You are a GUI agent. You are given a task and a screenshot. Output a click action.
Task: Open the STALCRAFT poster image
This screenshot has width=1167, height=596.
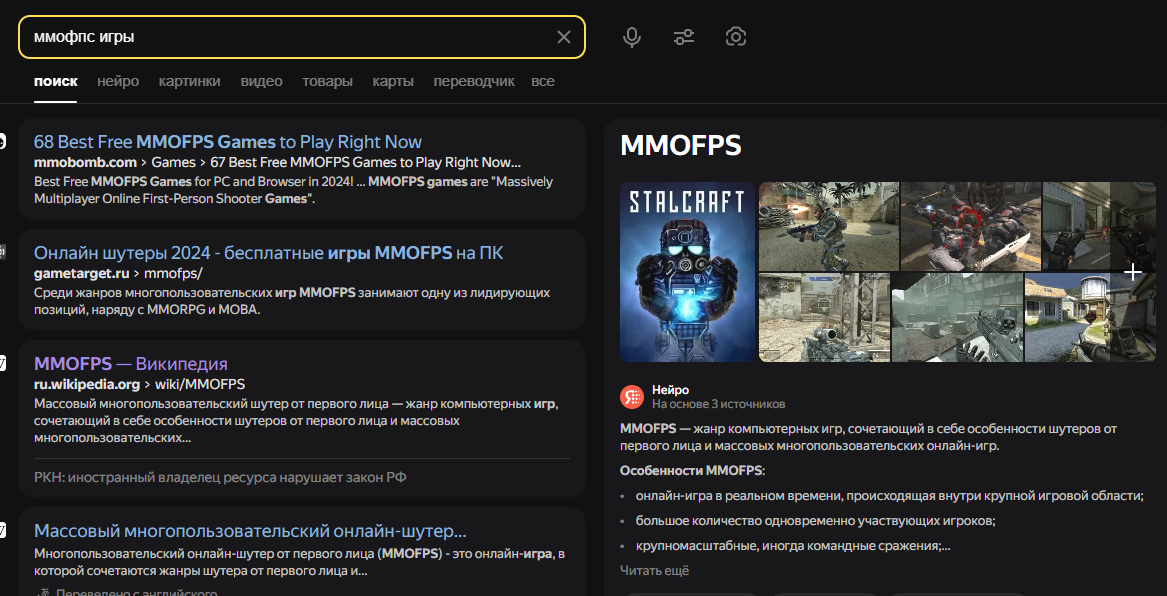688,272
